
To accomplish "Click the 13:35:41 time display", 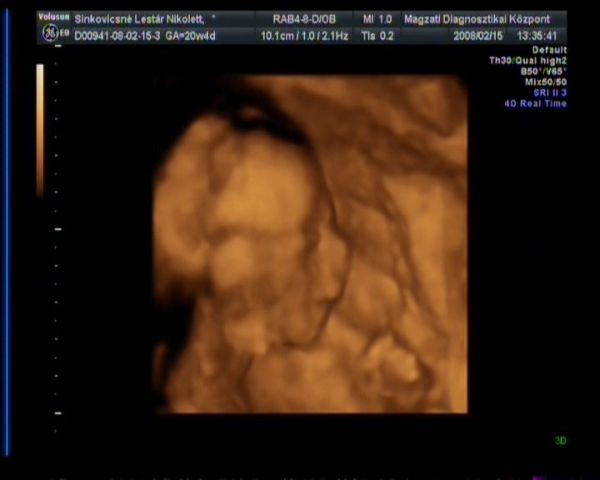I will 540,35.
